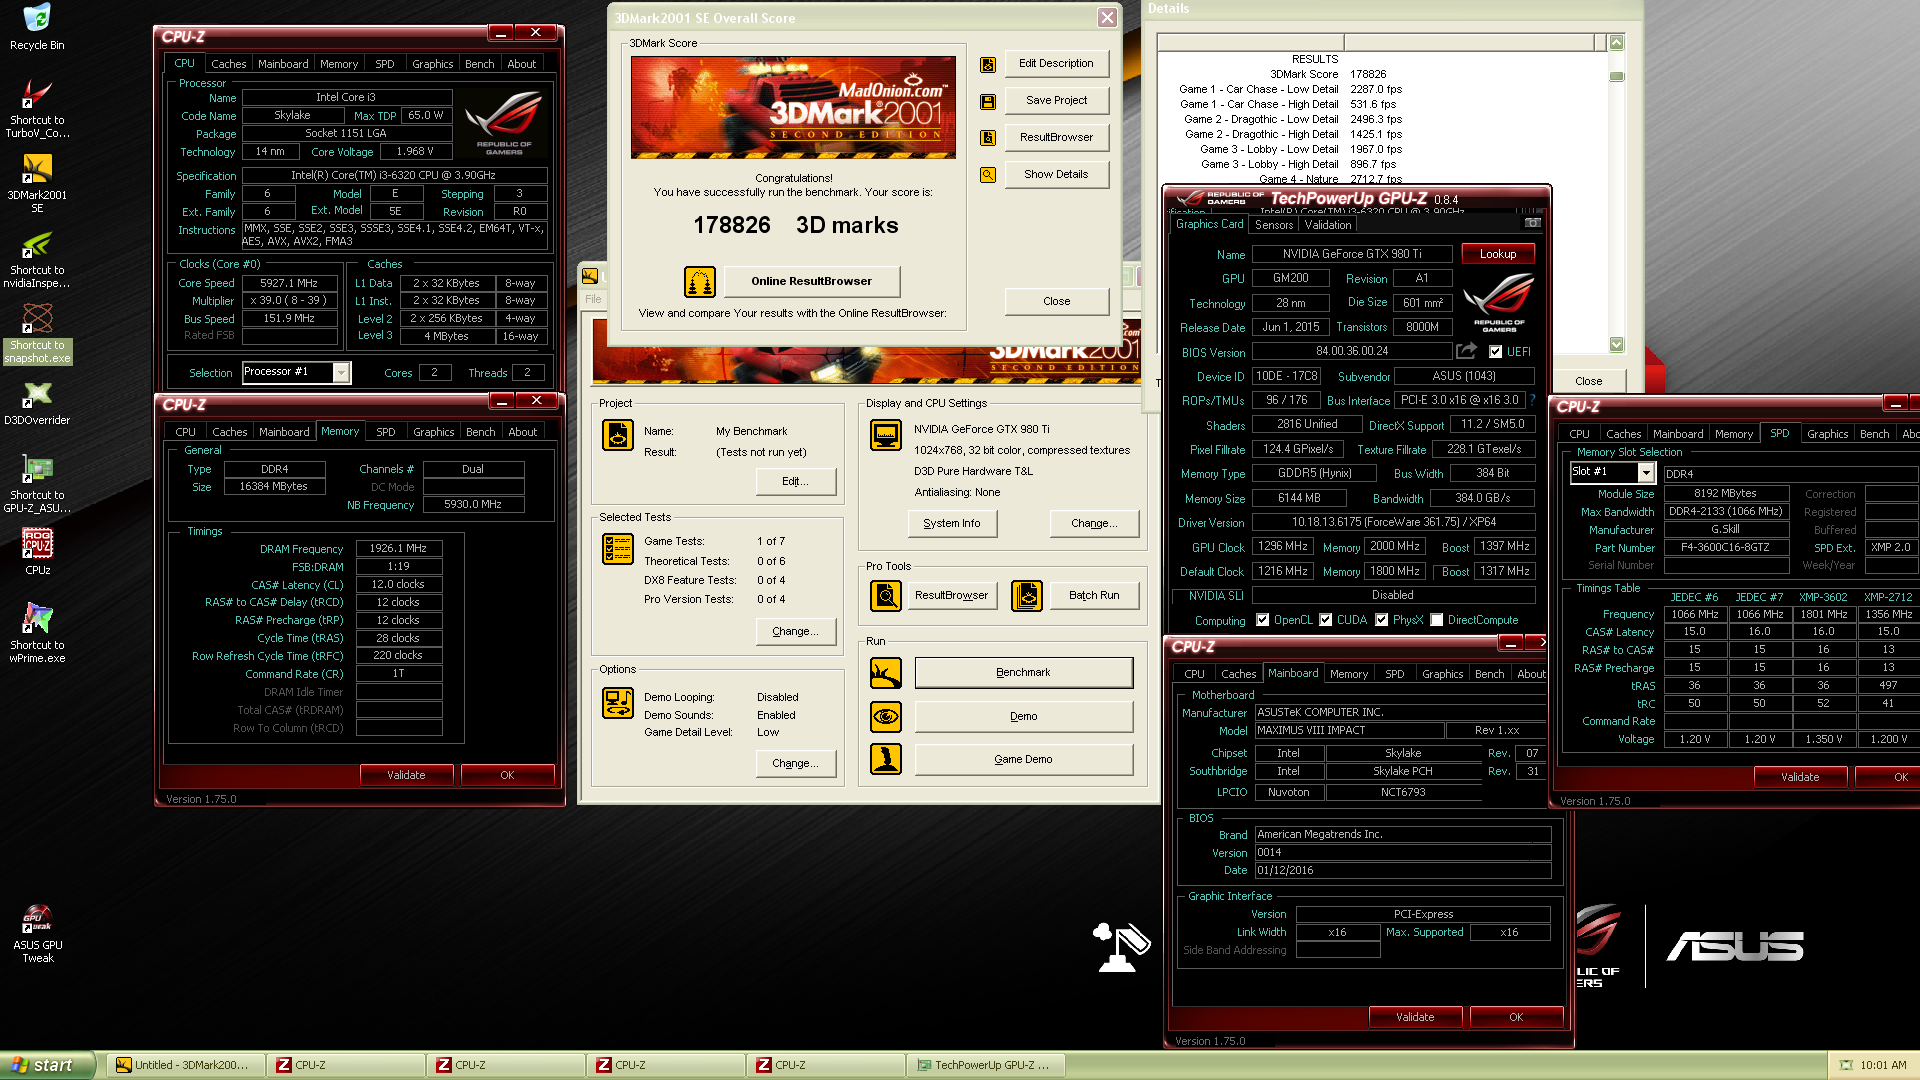Toggle the CUDA checkbox

click(1325, 620)
